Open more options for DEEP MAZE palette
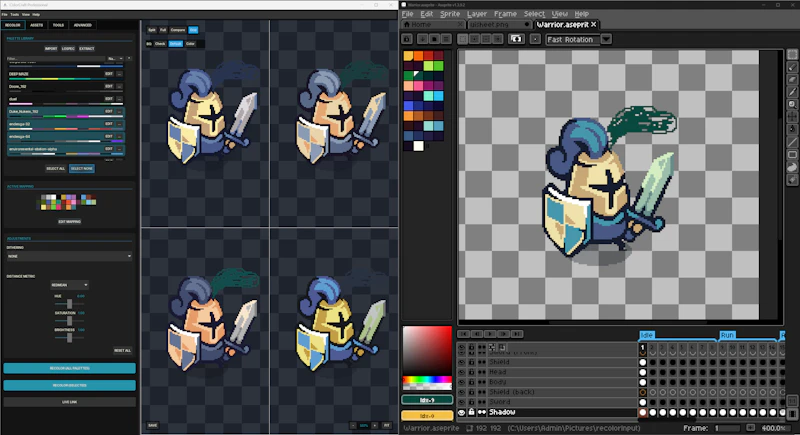The height and width of the screenshot is (435, 800). pyautogui.click(x=119, y=74)
